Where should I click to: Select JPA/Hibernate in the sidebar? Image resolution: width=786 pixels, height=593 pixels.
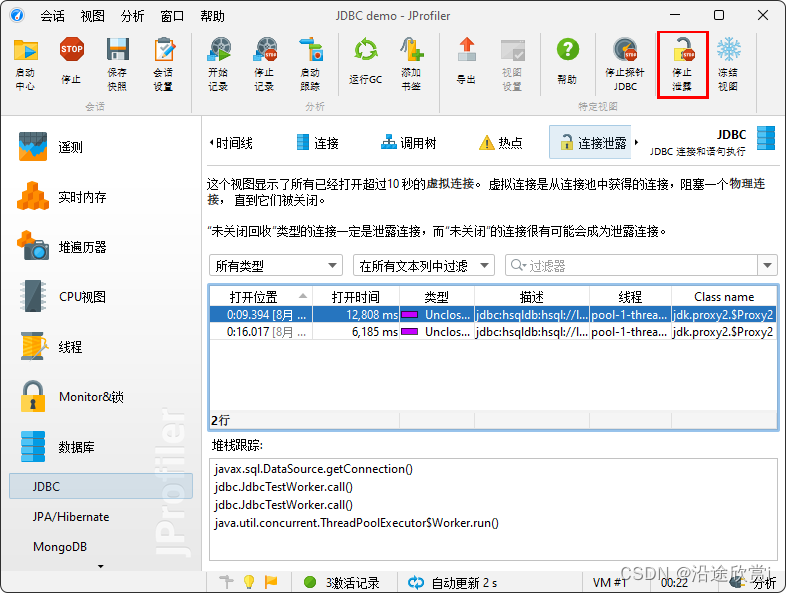click(71, 516)
